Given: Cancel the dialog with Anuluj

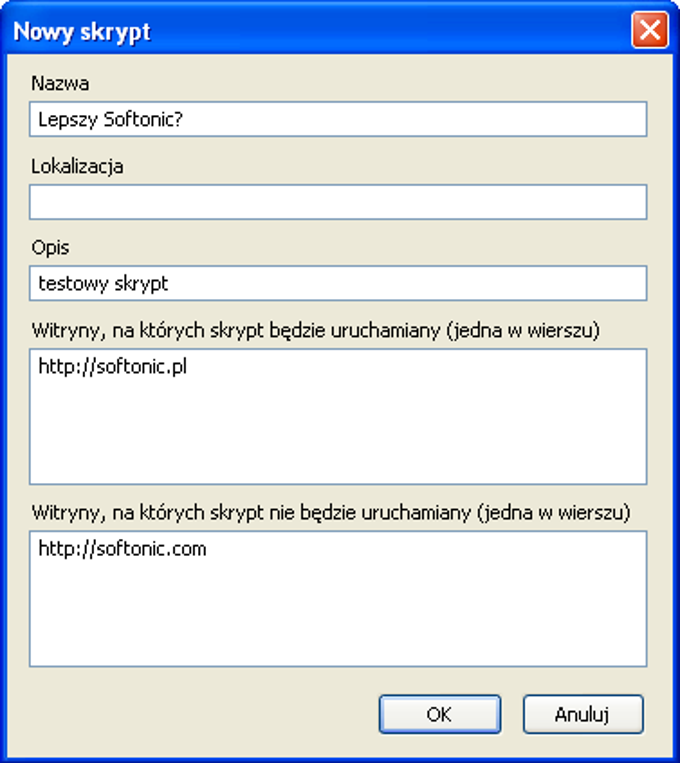Looking at the screenshot, I should 583,714.
